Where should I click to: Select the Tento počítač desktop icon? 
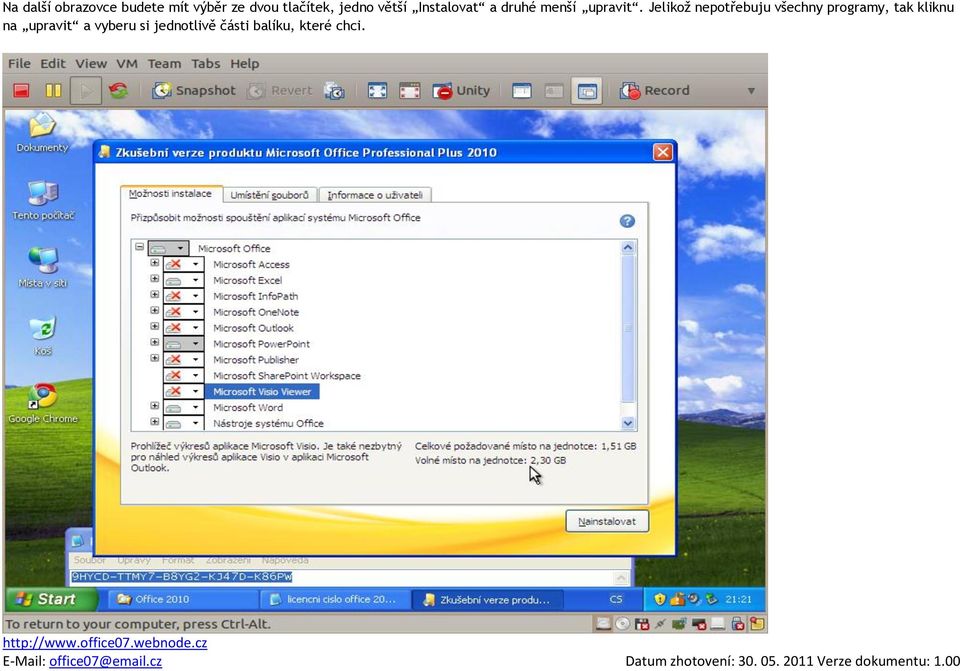click(43, 200)
